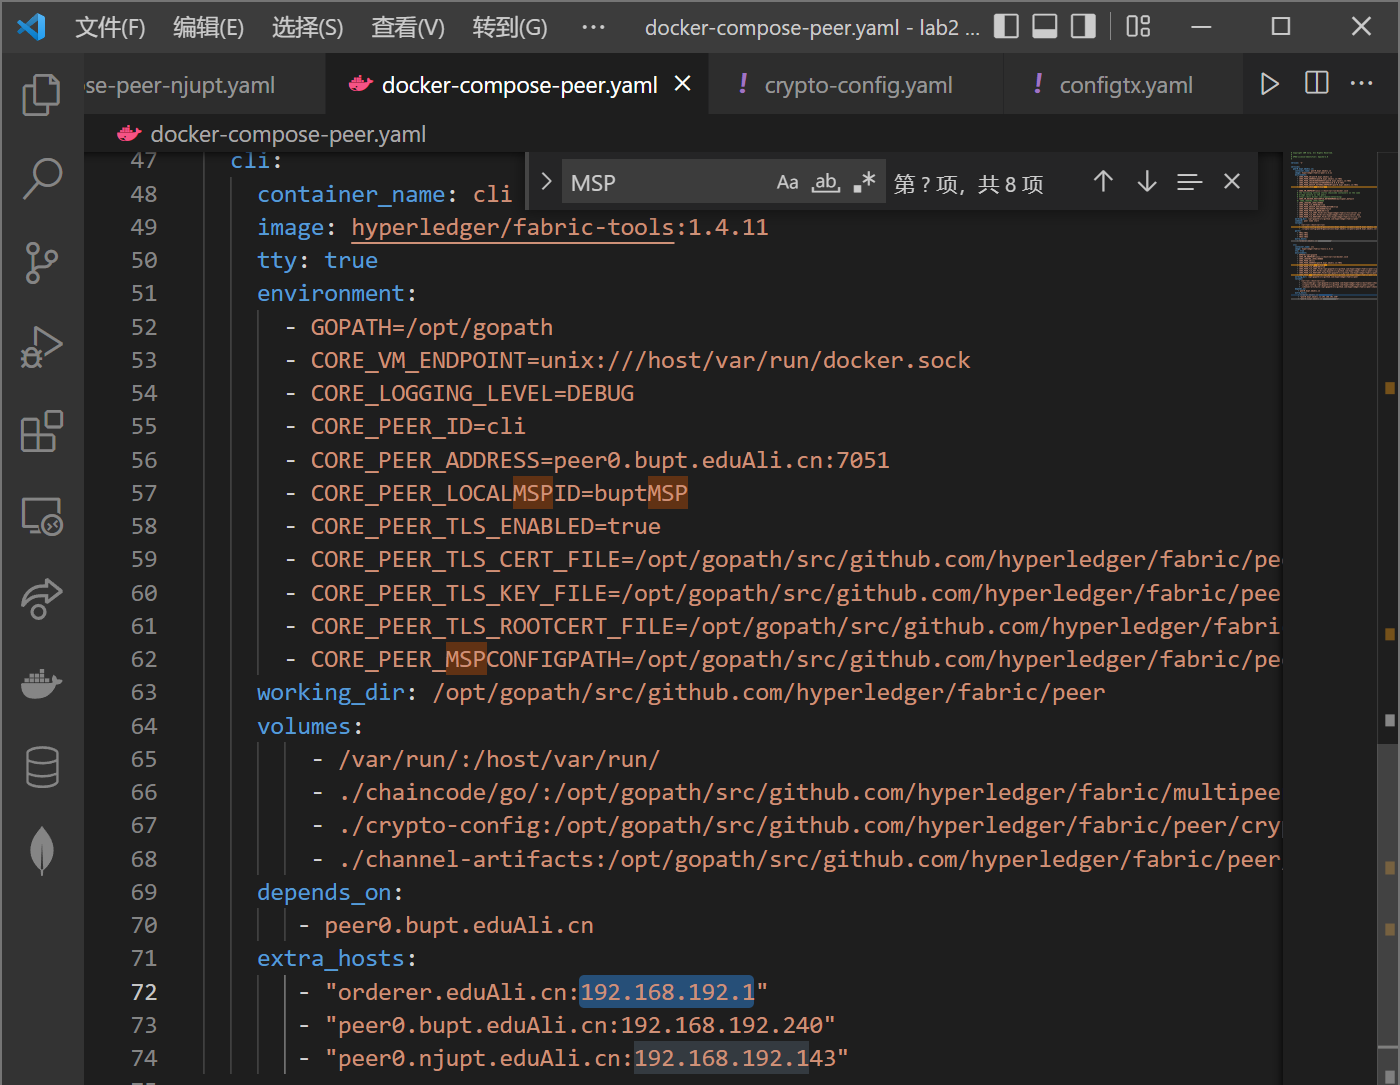Open the Search view in activity bar
Viewport: 1400px width, 1085px height.
41,179
